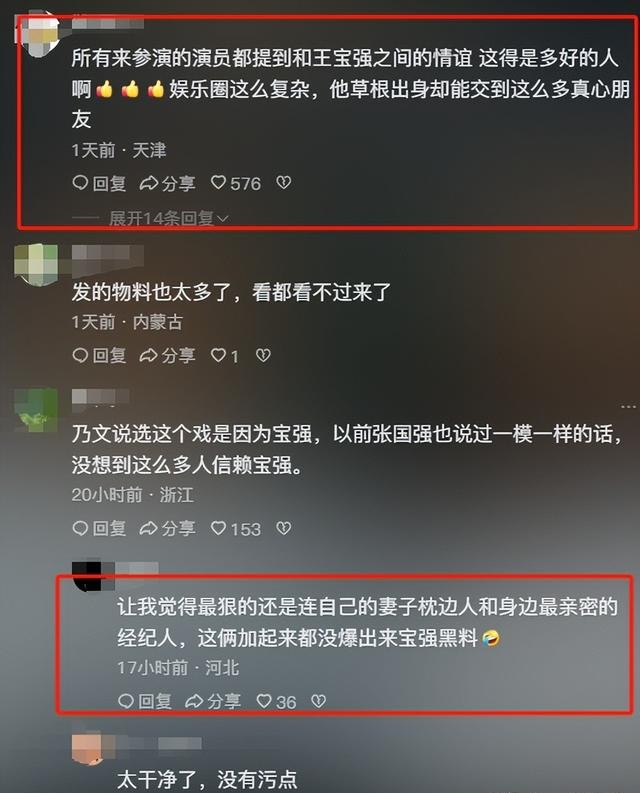Reply to the Hebei reply
The image size is (640, 793).
[x=145, y=701]
